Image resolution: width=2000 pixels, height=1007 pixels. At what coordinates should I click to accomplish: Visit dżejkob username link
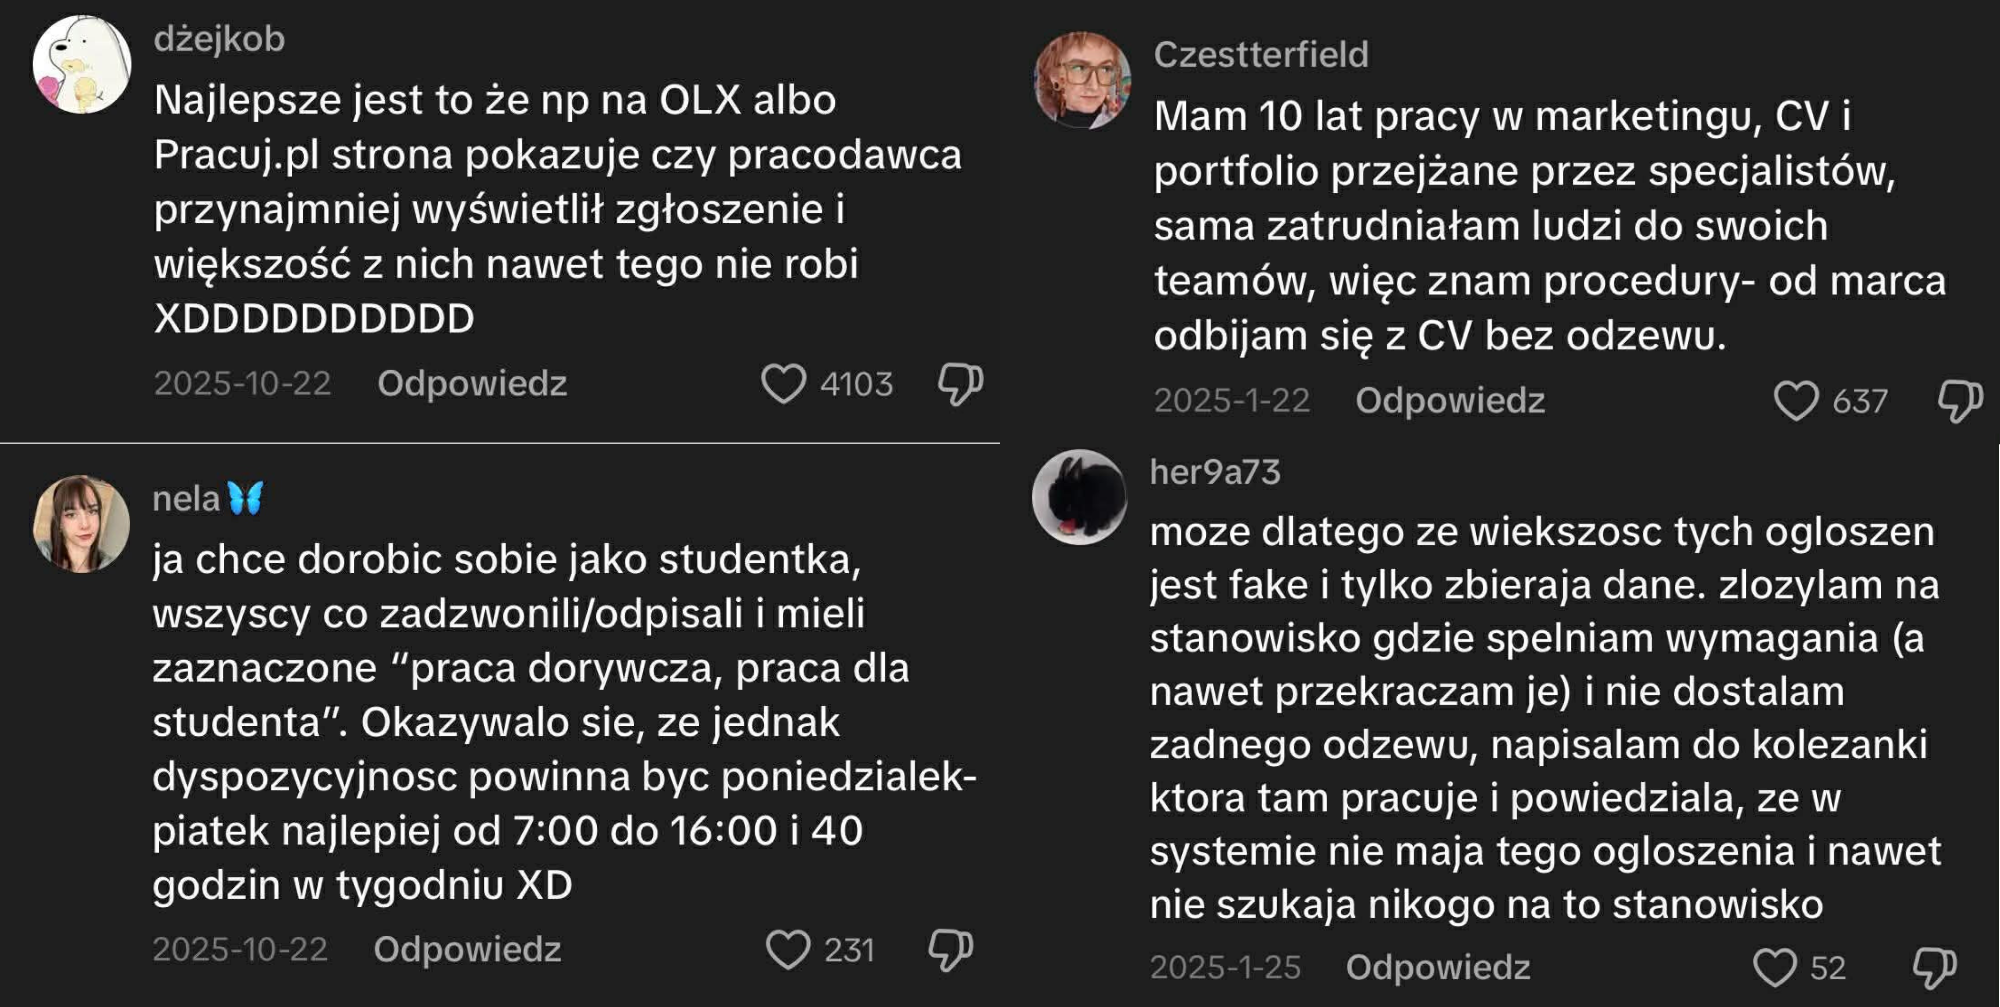(219, 39)
